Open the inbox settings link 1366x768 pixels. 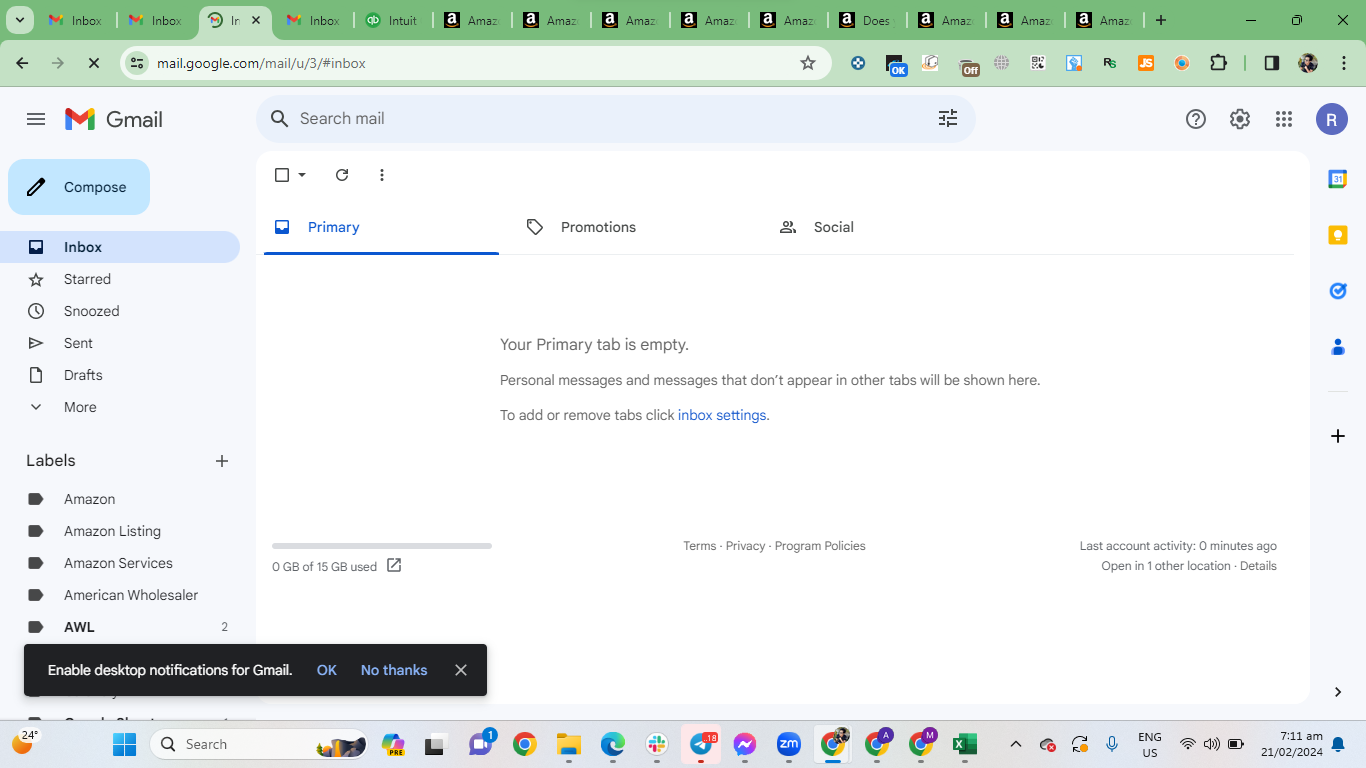(722, 415)
